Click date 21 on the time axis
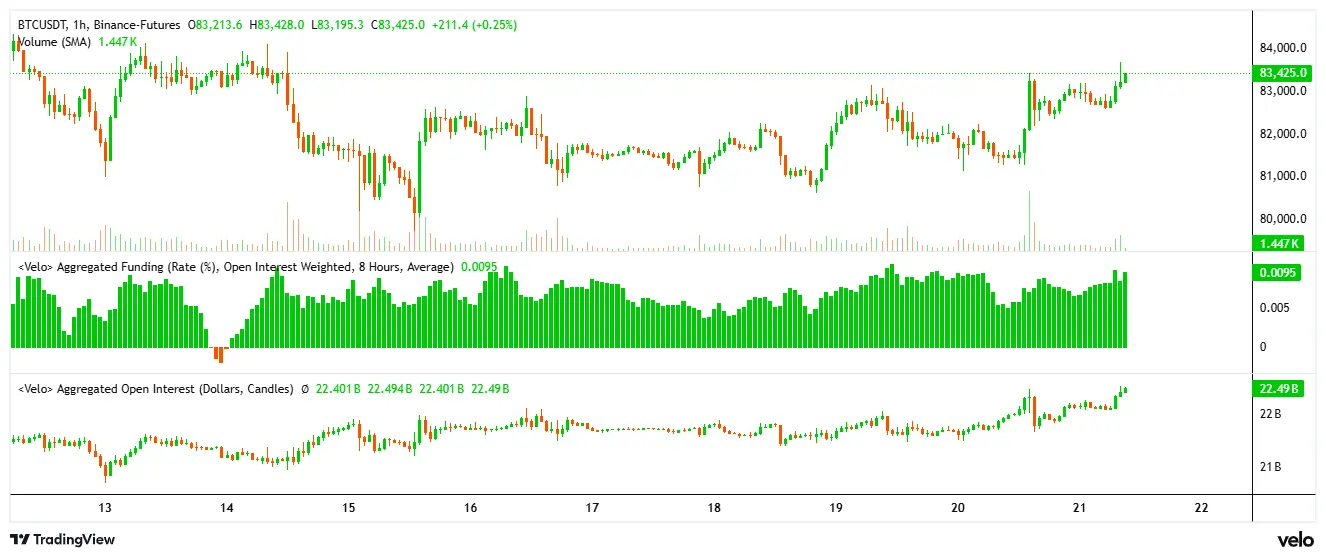The height and width of the screenshot is (557, 1326). point(1080,508)
